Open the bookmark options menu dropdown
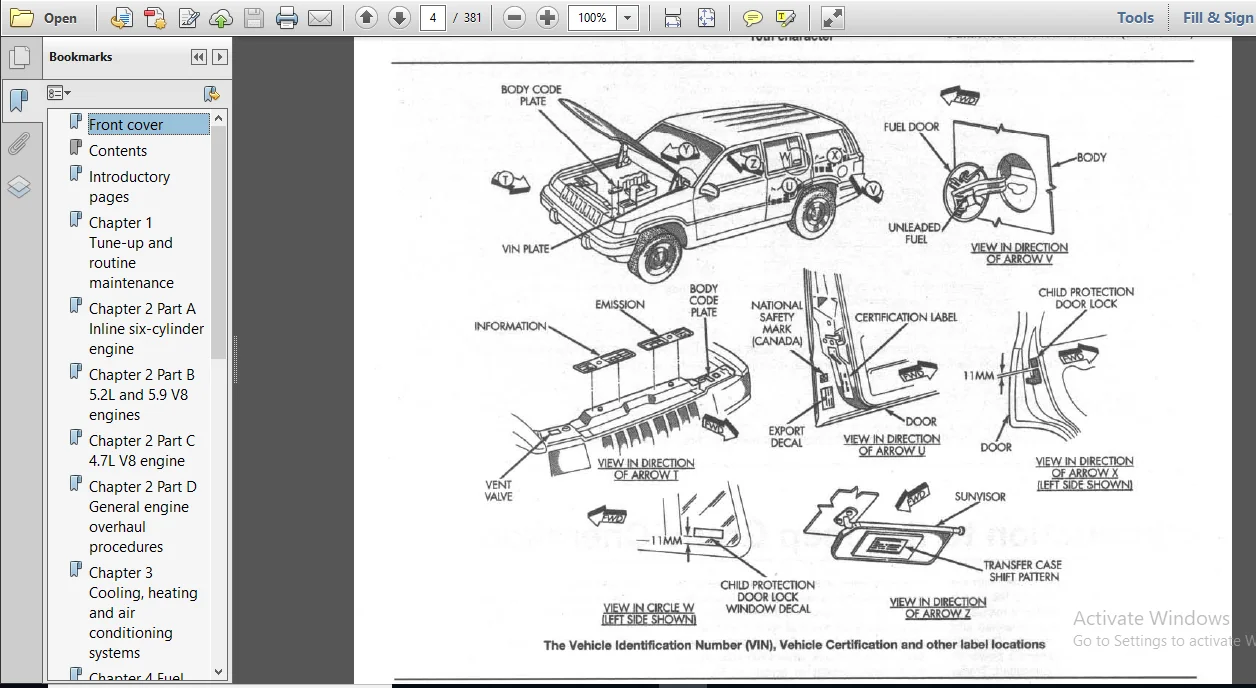This screenshot has height=688, width=1256. (x=59, y=93)
